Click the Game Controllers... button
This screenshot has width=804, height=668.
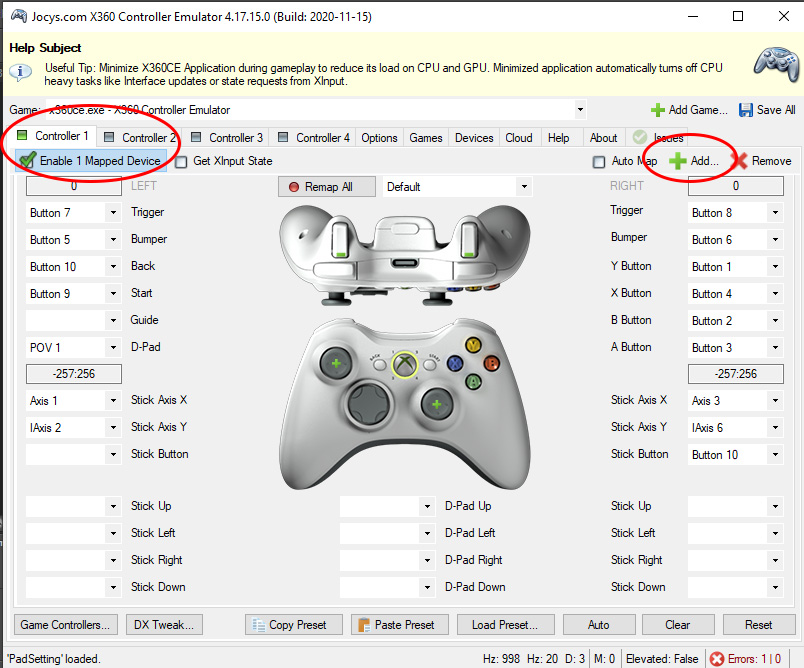(66, 625)
